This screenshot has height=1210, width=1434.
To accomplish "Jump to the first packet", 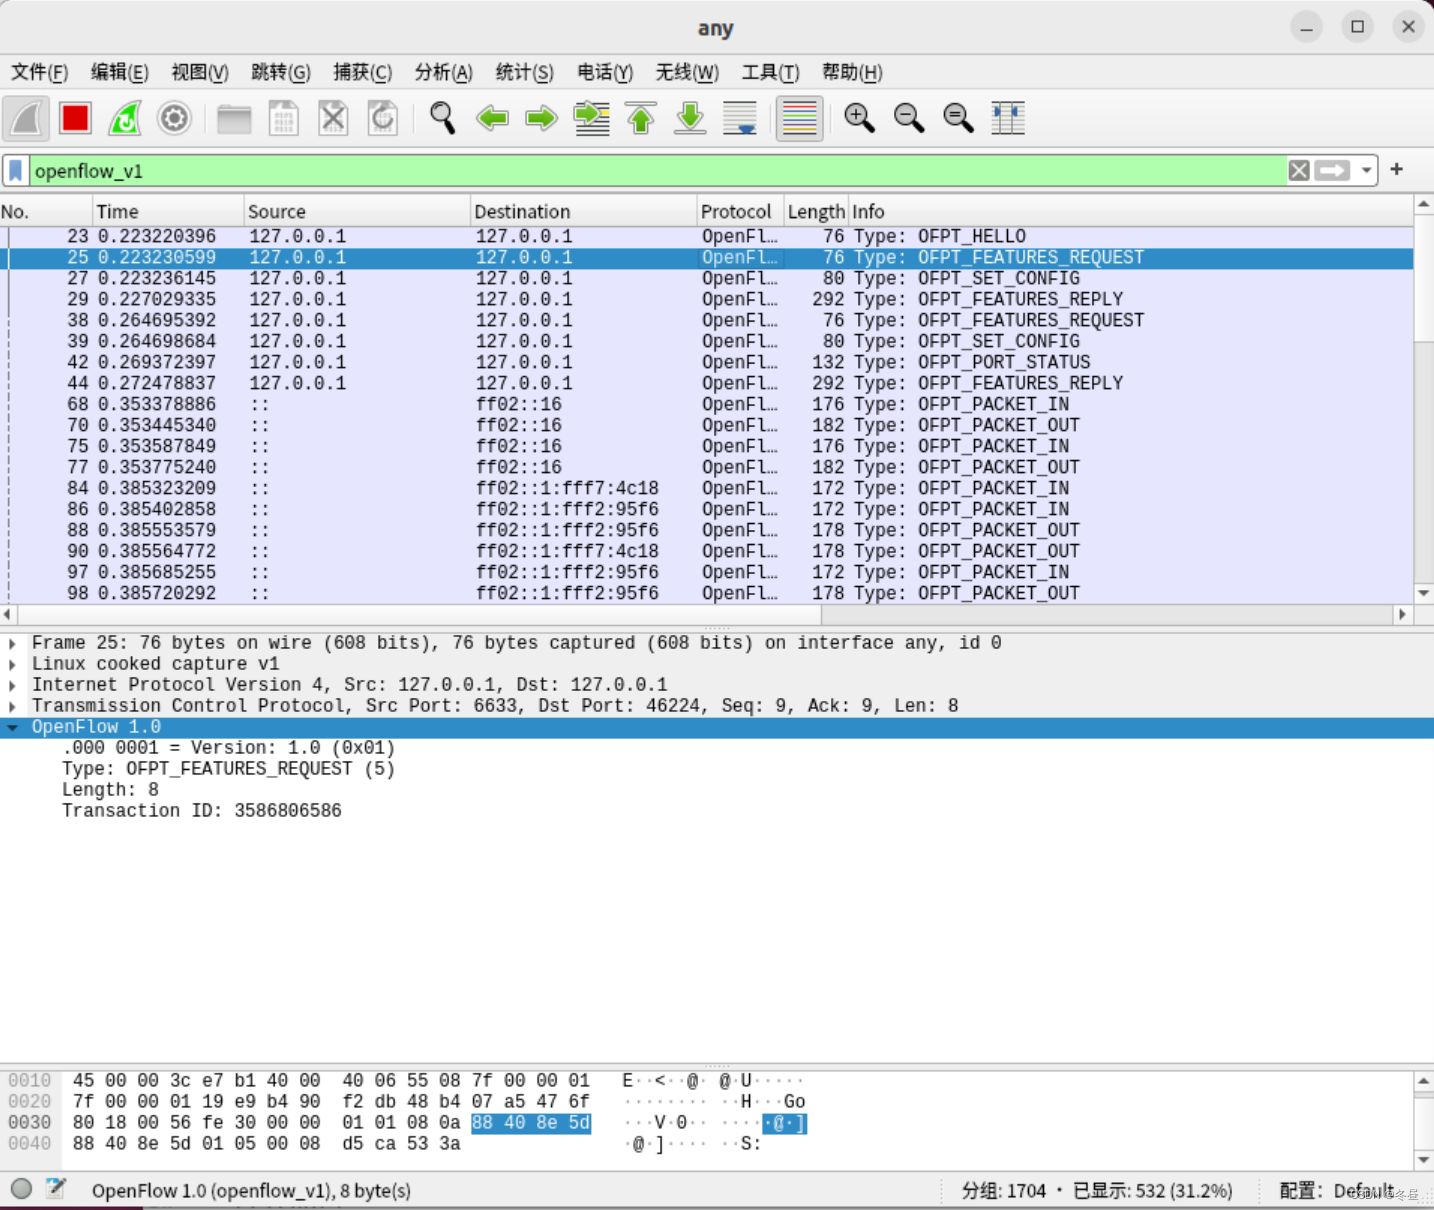I will pos(641,119).
